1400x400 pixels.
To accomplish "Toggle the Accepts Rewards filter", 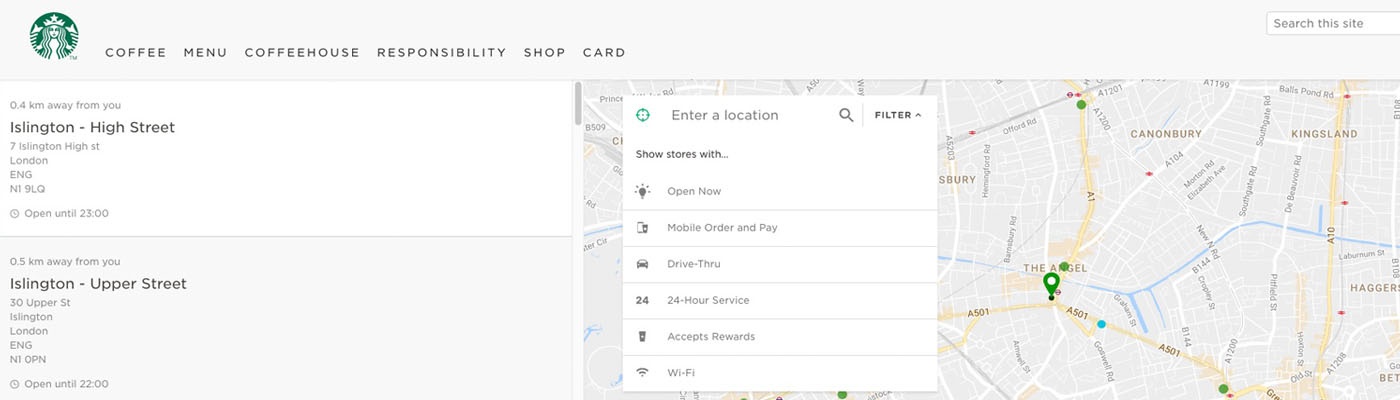I will pos(780,336).
